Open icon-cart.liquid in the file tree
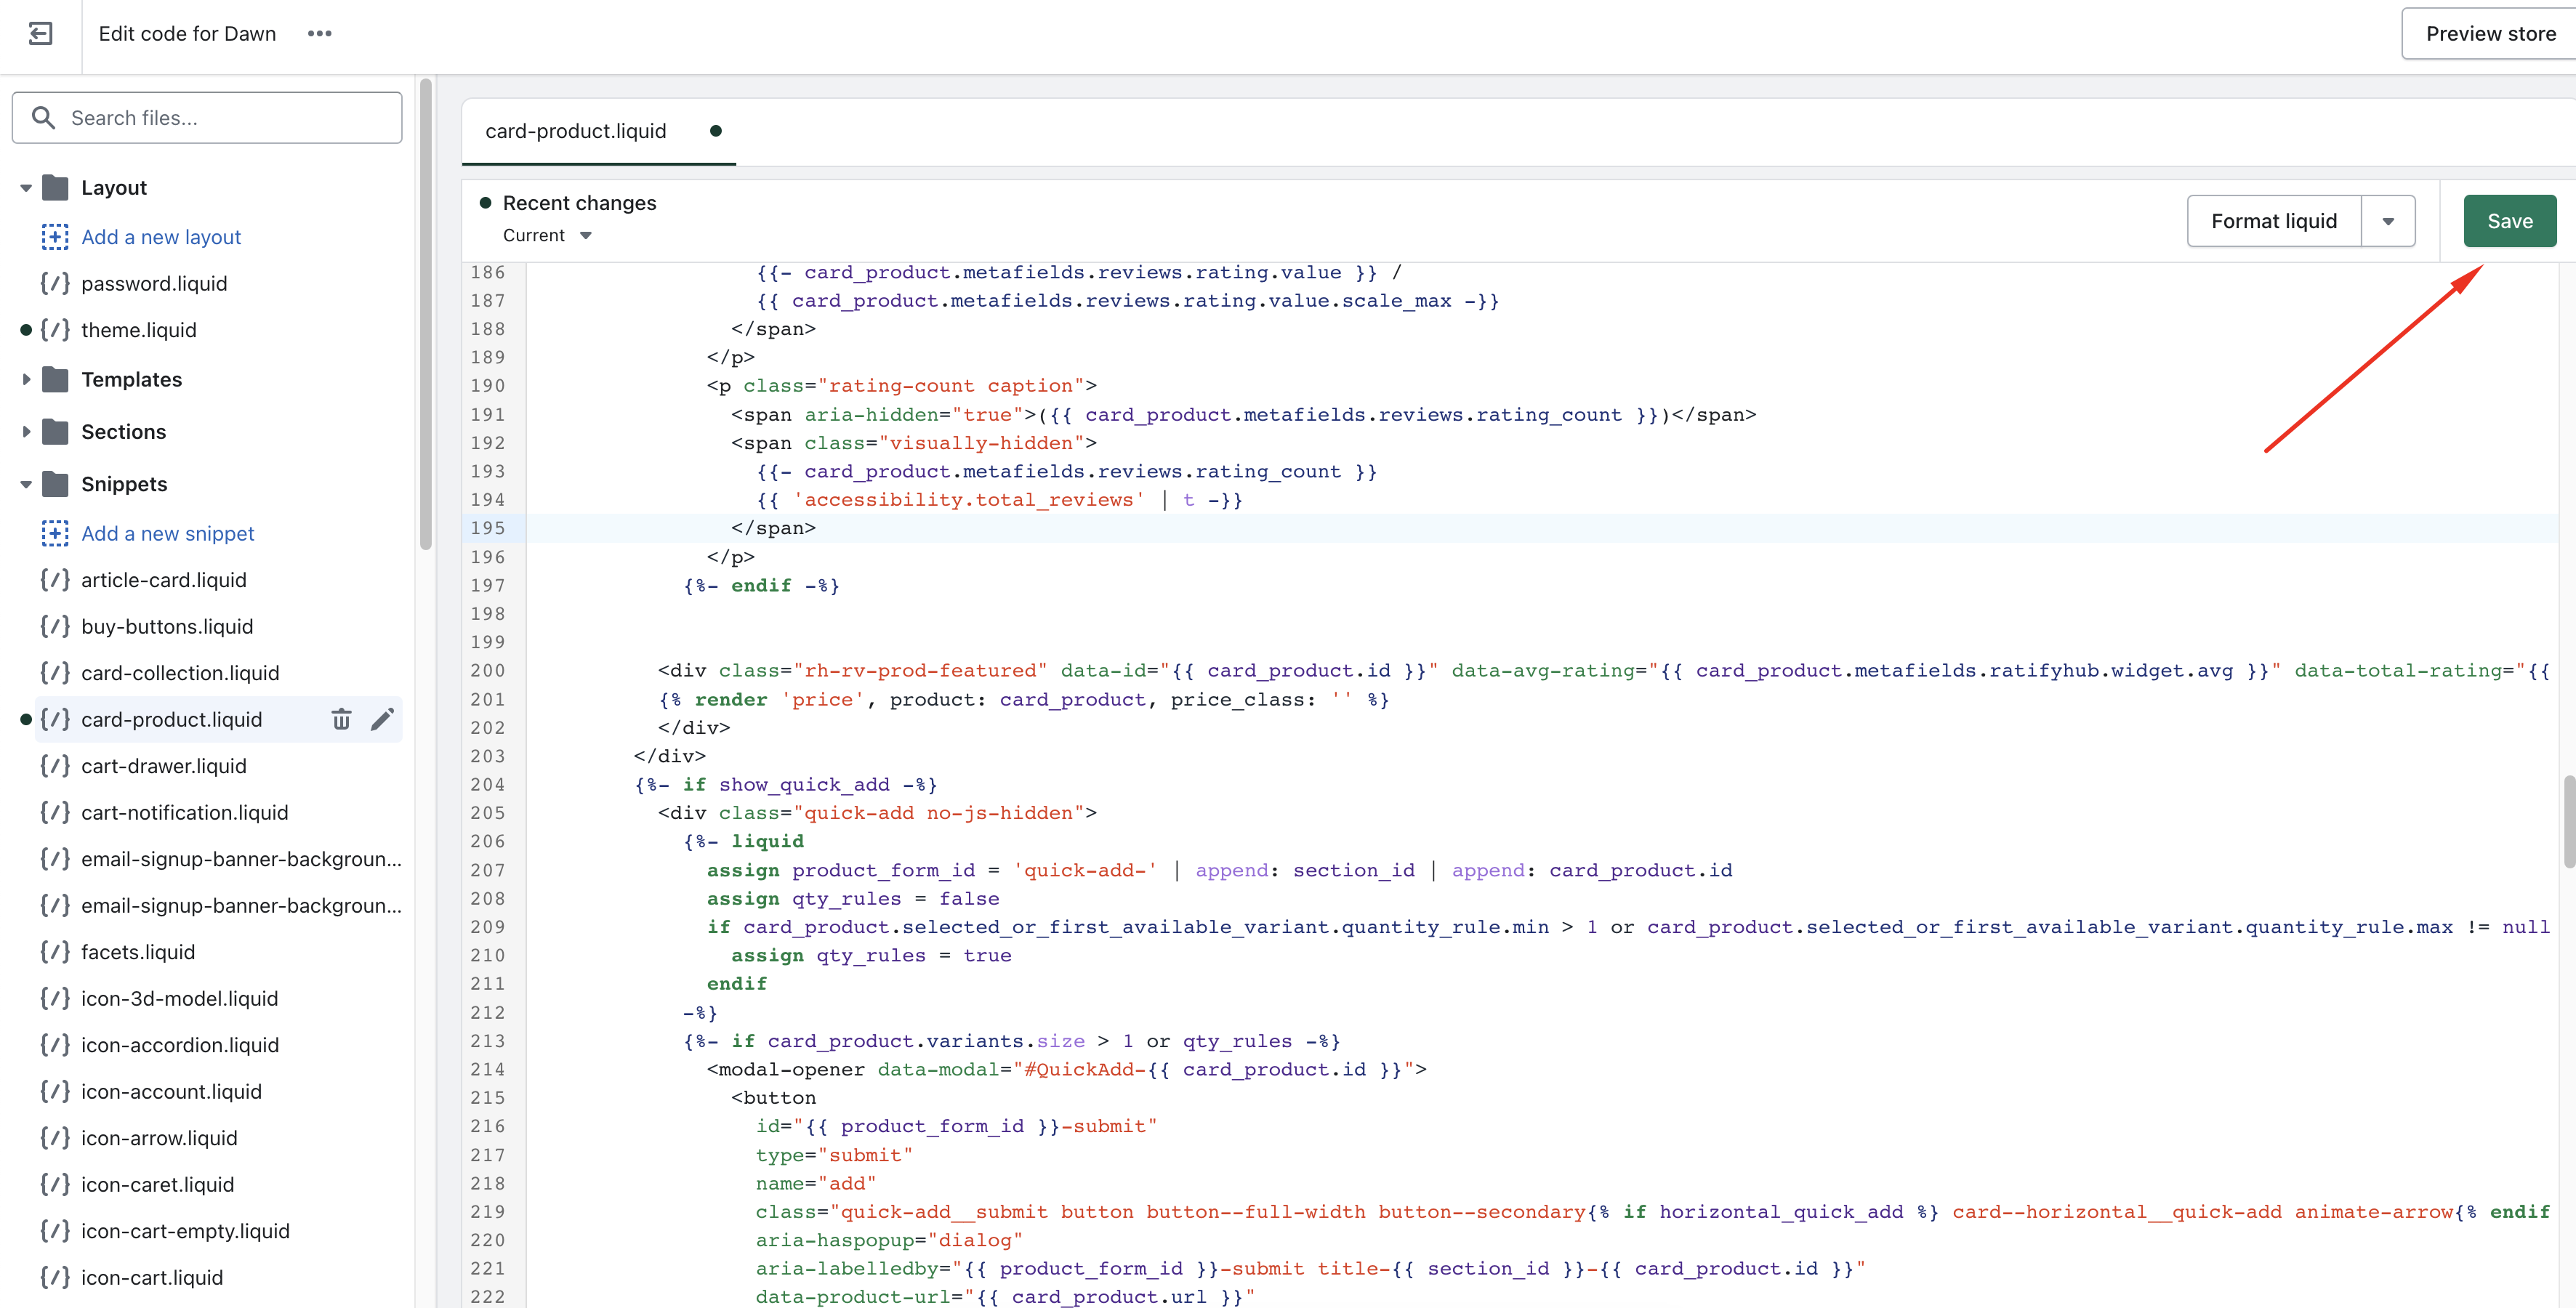The image size is (2576, 1308). (152, 1278)
